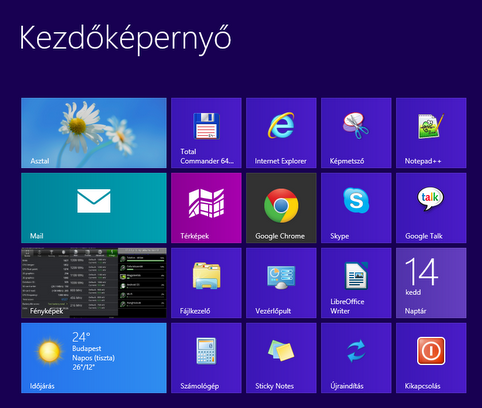Click the 'Budapest' city name
This screenshot has width=482, height=408.
click(x=87, y=348)
